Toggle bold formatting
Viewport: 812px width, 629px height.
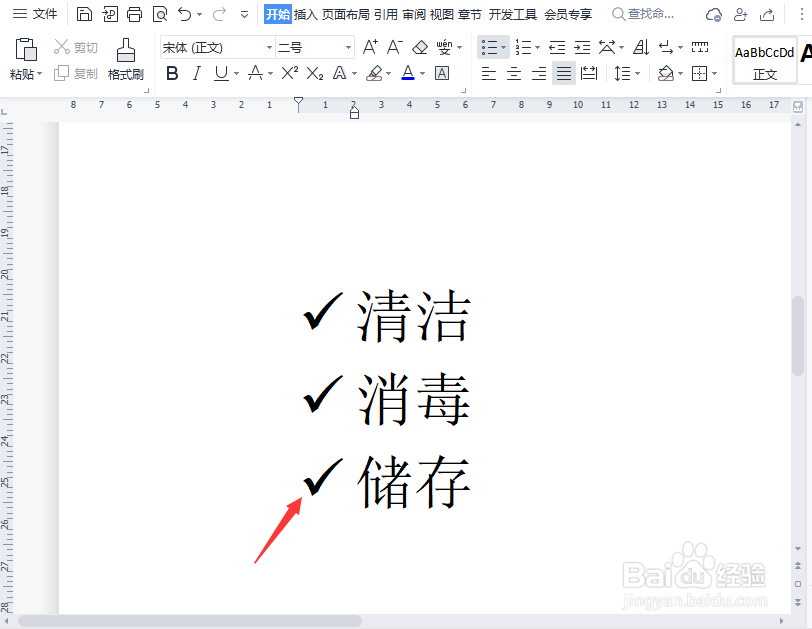[171, 72]
